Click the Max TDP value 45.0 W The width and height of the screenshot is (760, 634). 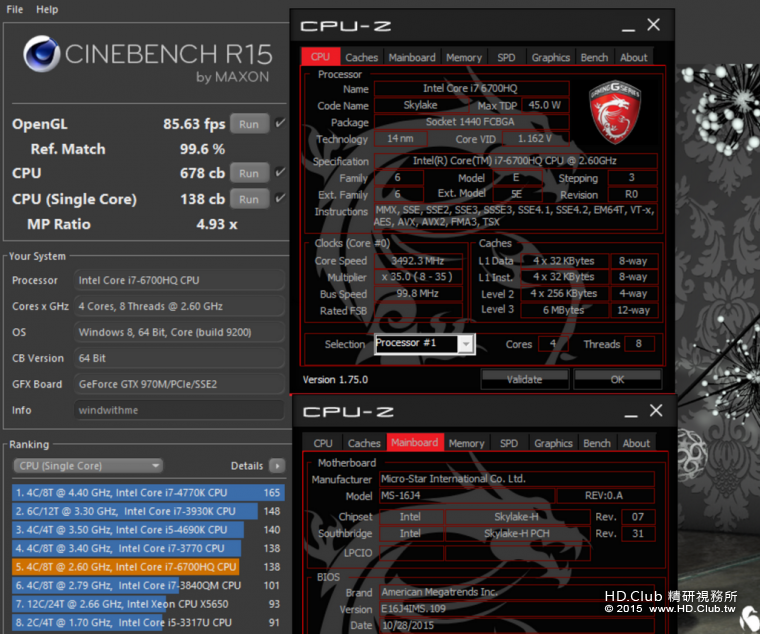pos(545,105)
